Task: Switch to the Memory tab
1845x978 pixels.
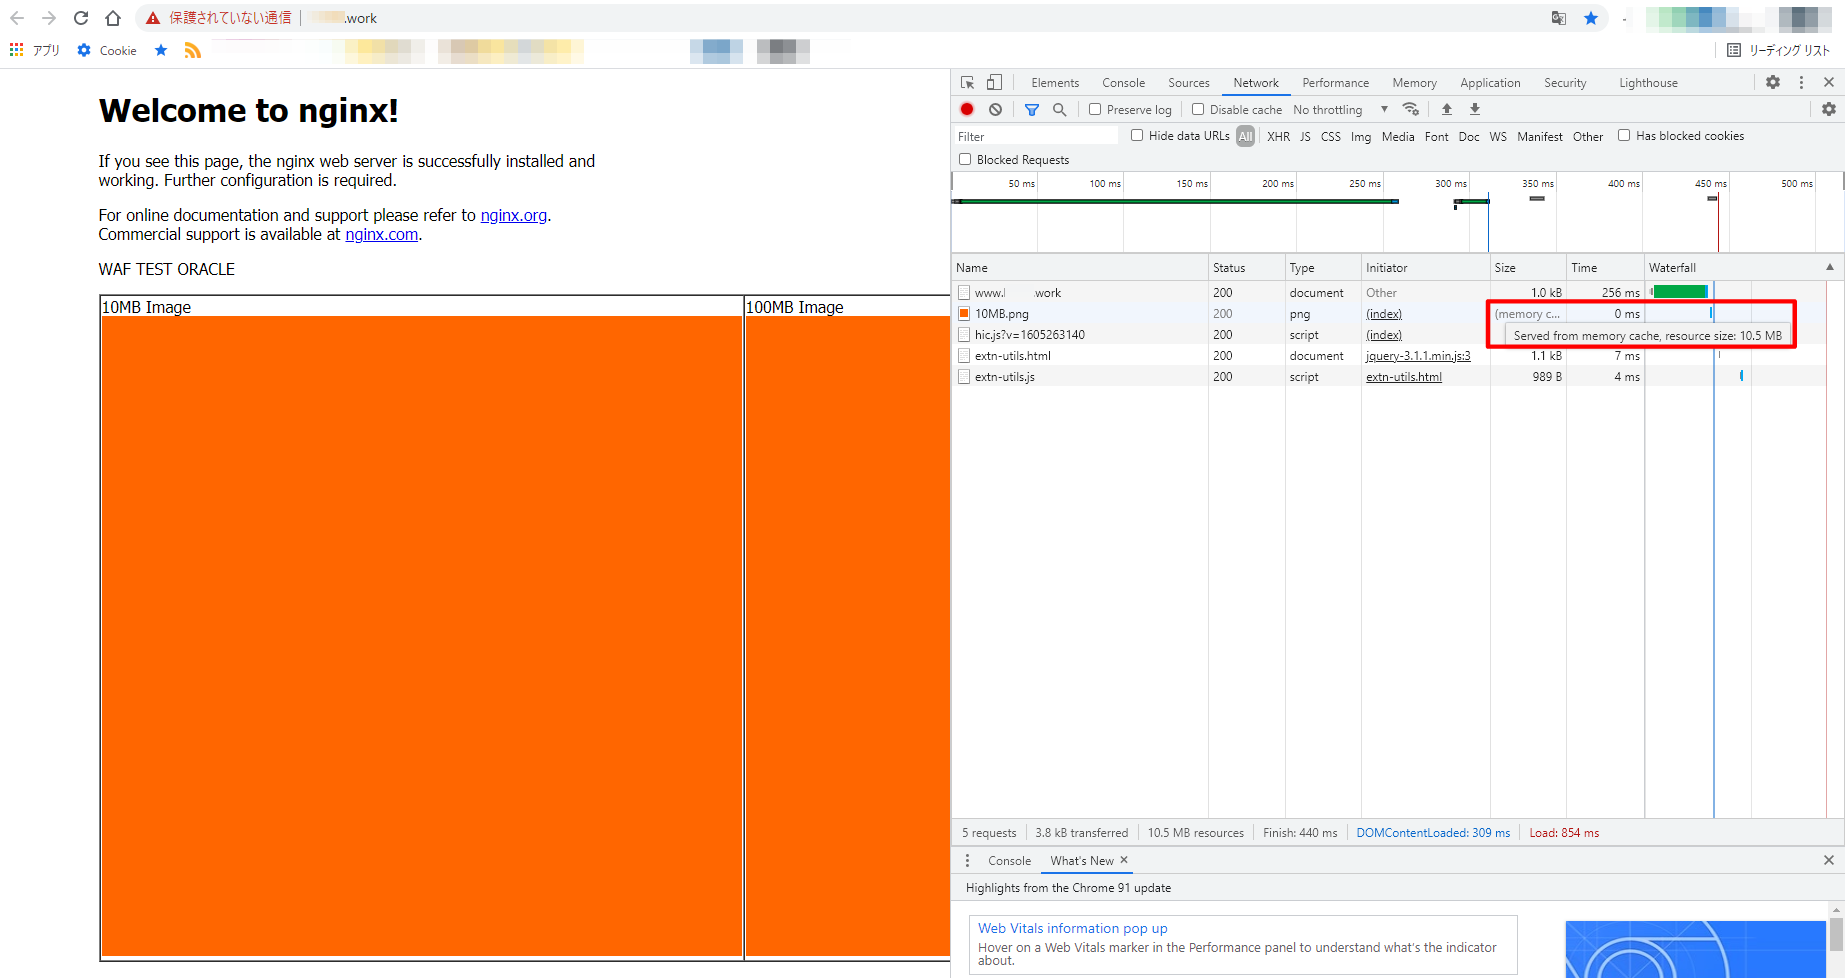Action: point(1414,83)
